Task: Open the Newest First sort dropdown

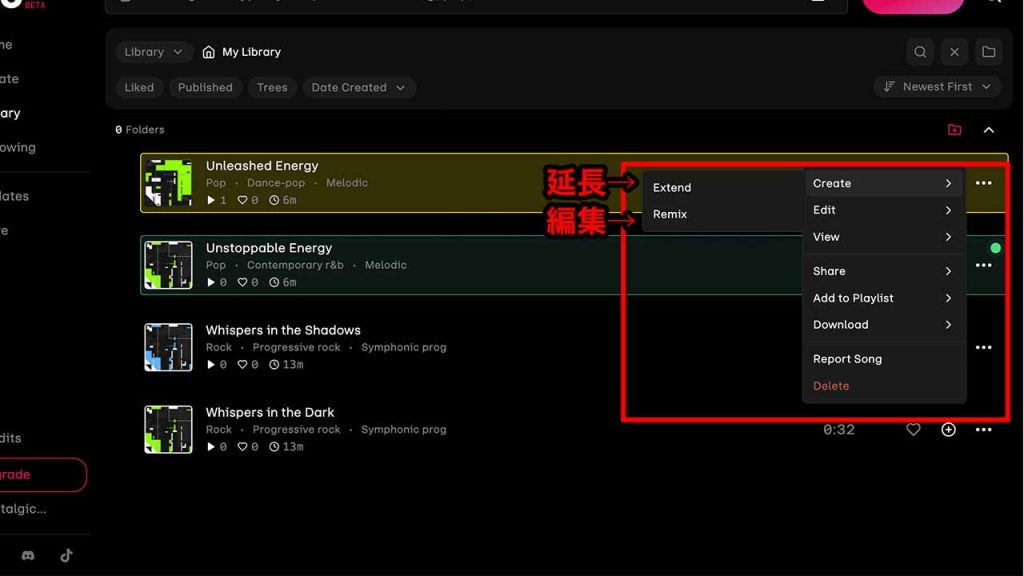Action: (937, 87)
